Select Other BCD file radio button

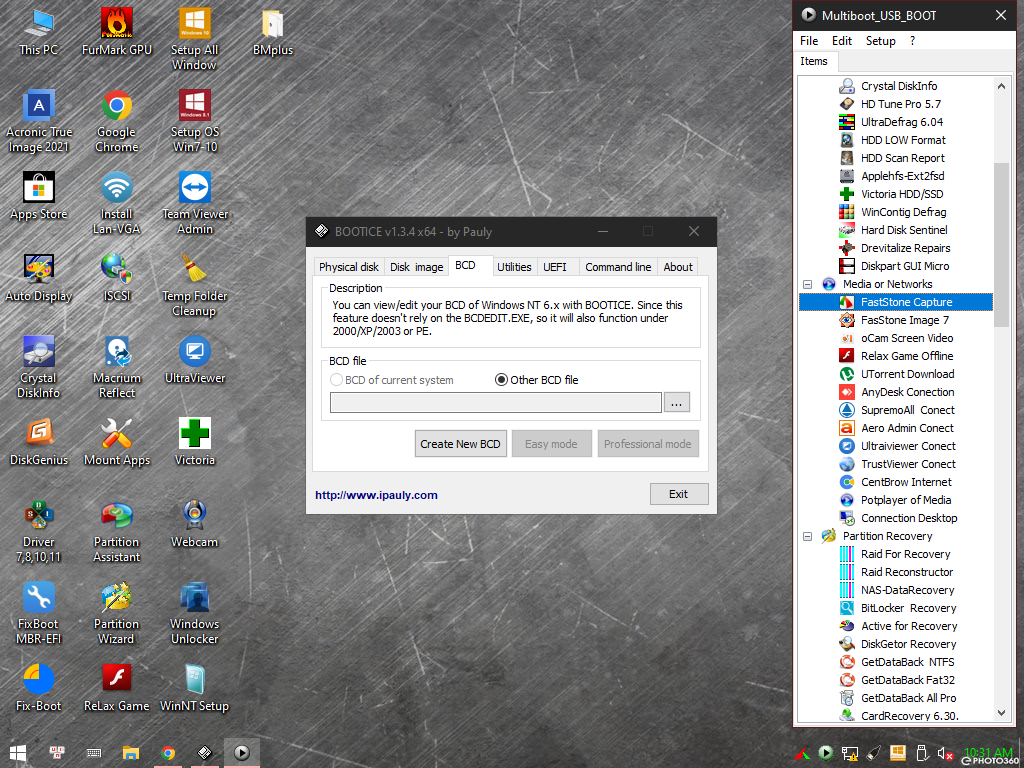pyautogui.click(x=536, y=379)
